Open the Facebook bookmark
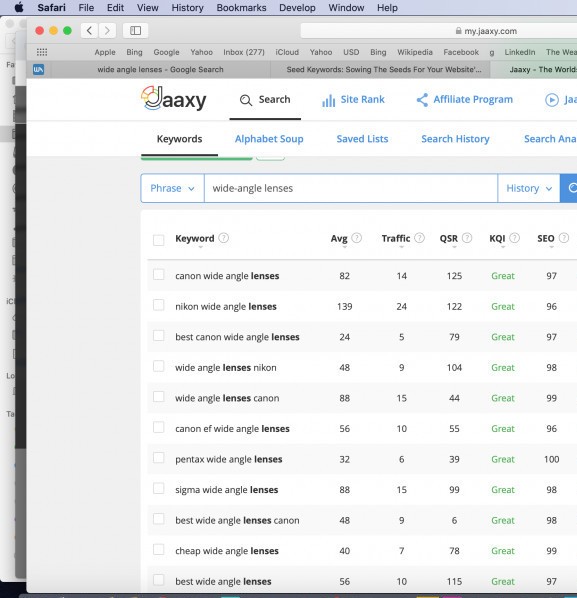The width and height of the screenshot is (577, 598). pyautogui.click(x=461, y=52)
